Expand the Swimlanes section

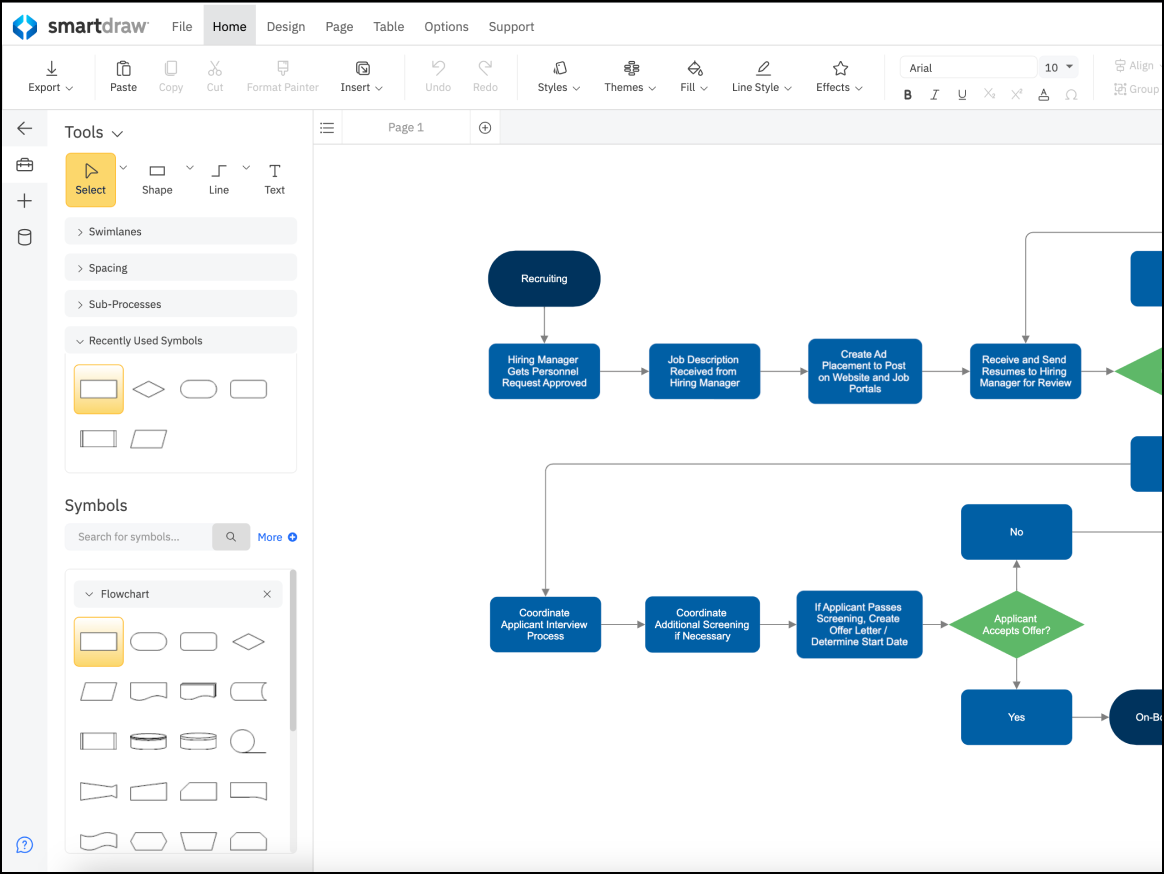[x=180, y=232]
